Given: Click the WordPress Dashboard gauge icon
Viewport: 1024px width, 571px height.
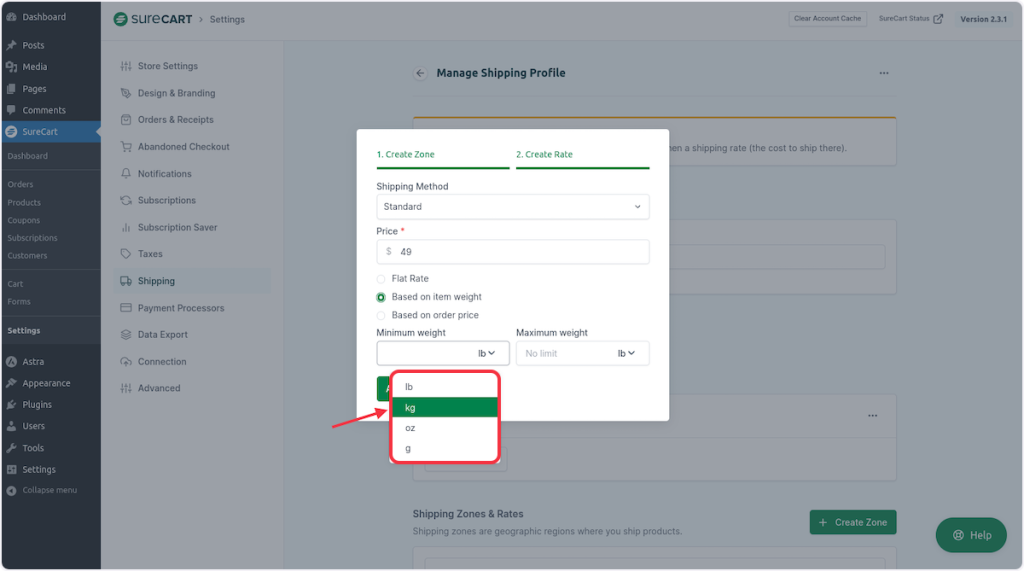Looking at the screenshot, I should [11, 17].
